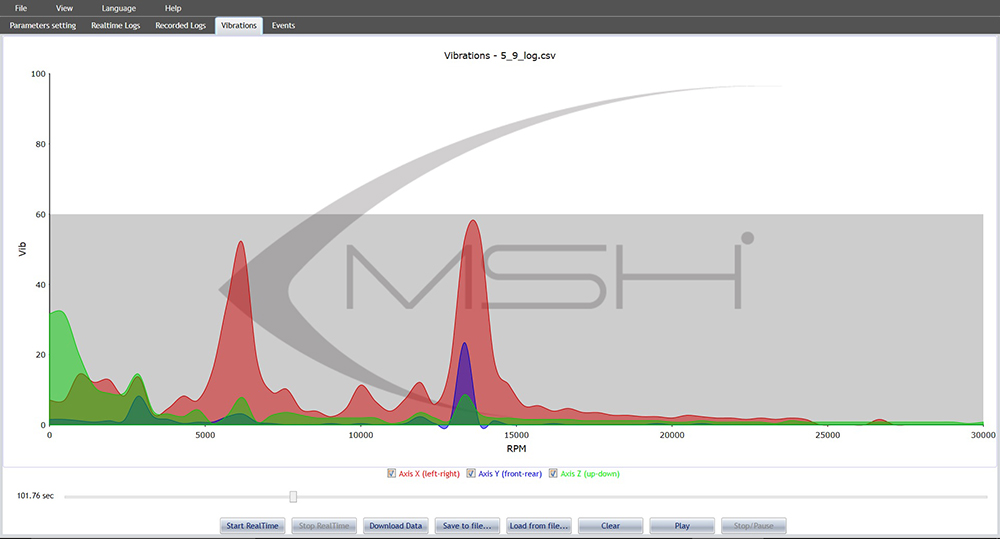1000x539 pixels.
Task: Toggle the Axis Z (up-down) checkbox
Action: click(x=553, y=473)
